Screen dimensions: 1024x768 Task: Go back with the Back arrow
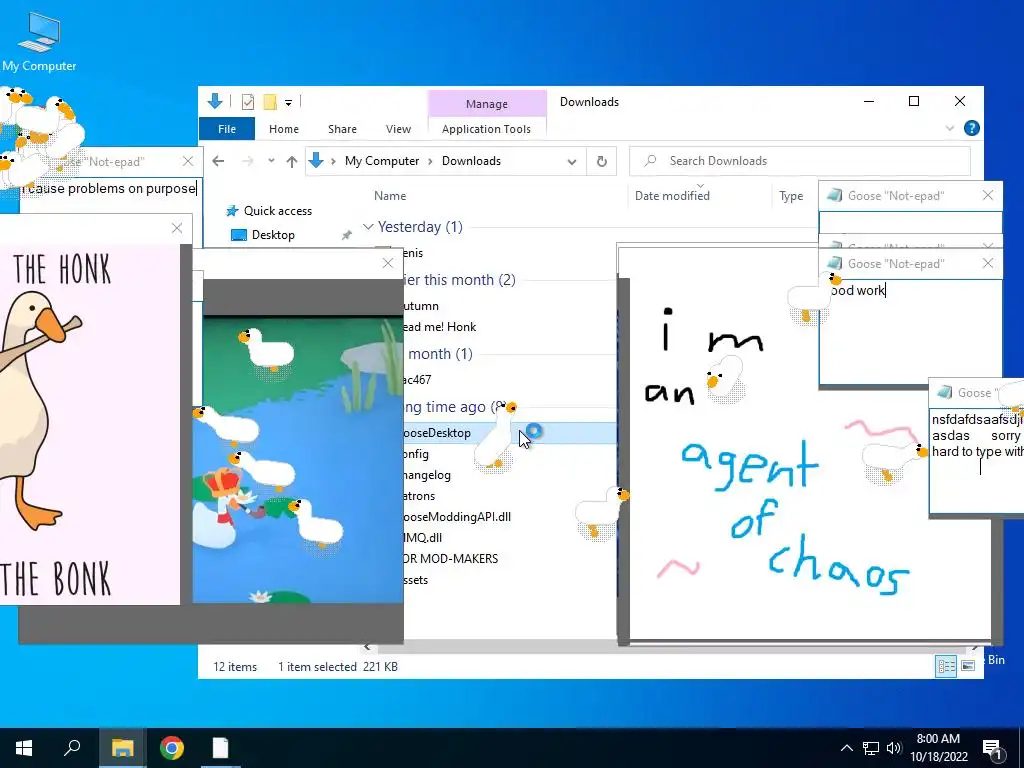coord(218,161)
